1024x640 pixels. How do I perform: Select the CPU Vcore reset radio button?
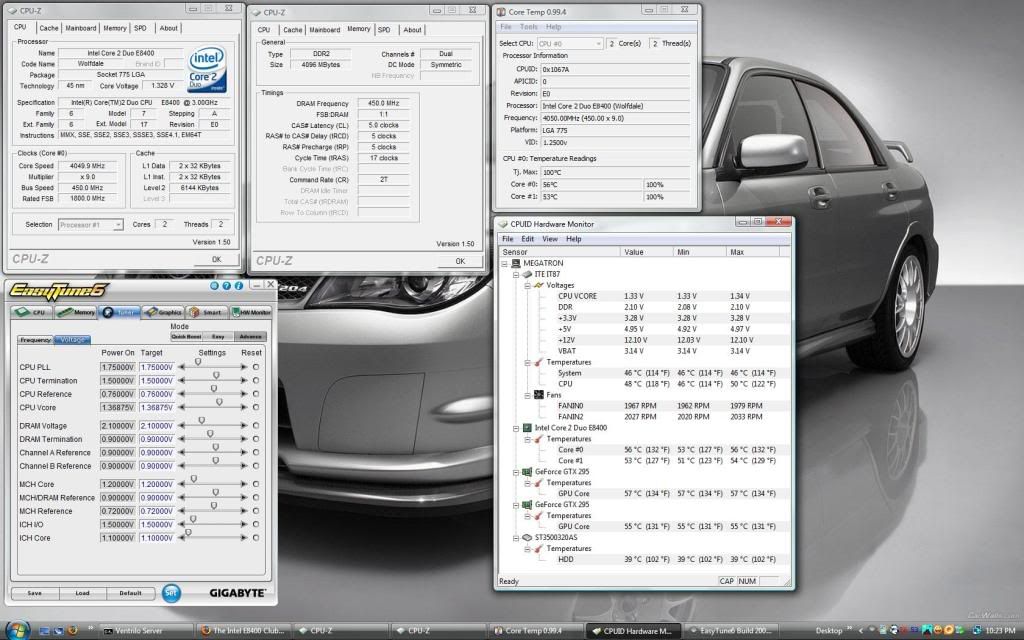coord(256,407)
